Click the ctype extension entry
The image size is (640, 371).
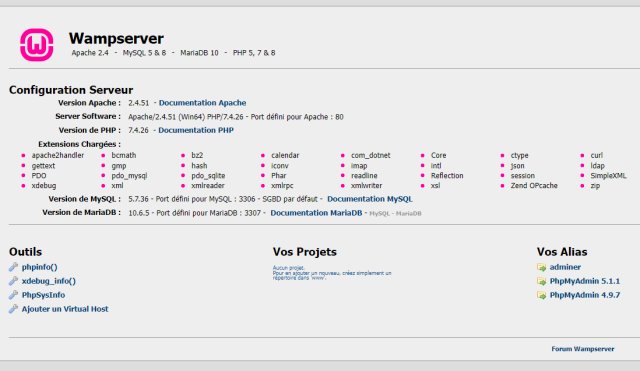(519, 156)
